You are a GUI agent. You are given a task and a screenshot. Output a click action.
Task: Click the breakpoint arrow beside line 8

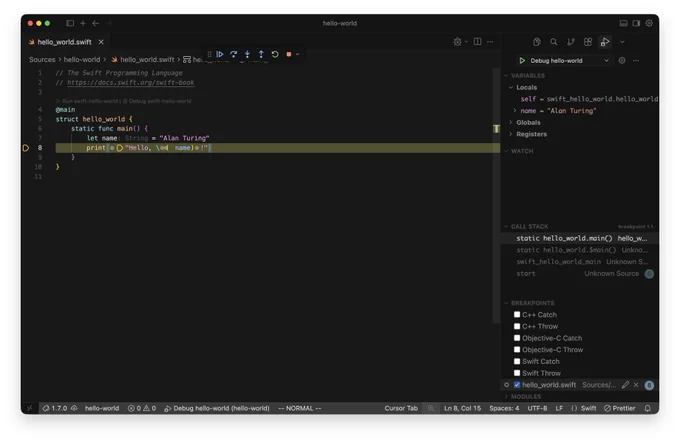click(x=26, y=148)
